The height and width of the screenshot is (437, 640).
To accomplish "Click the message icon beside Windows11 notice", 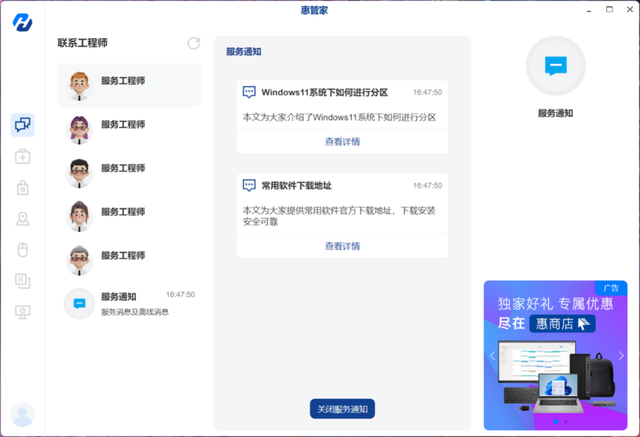I will [249, 92].
